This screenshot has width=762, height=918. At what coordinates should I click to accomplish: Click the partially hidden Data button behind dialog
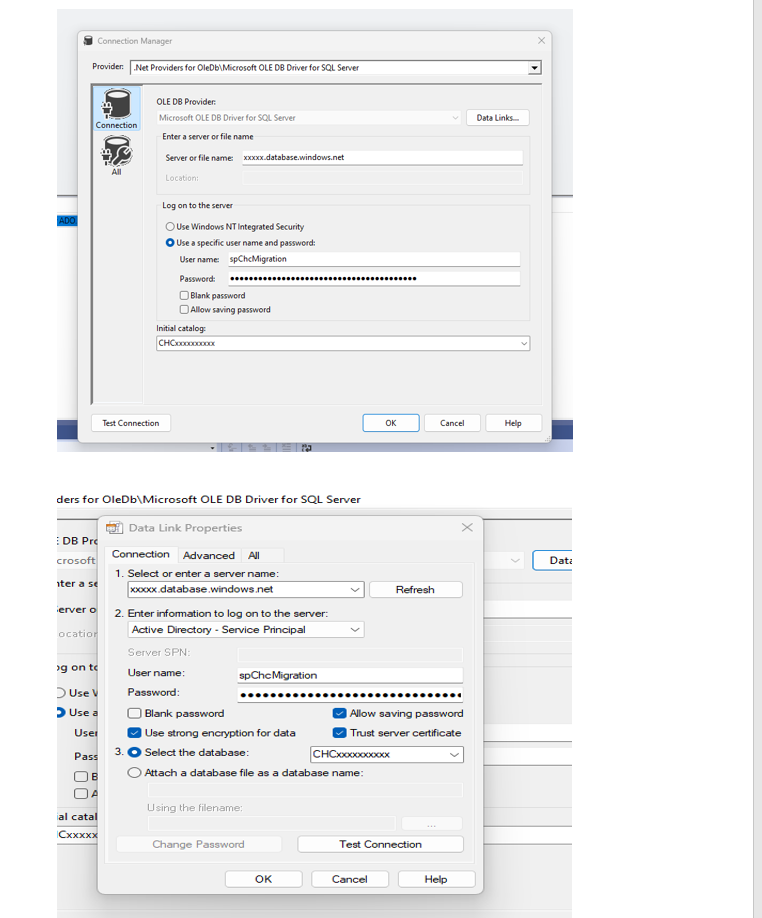[552, 560]
